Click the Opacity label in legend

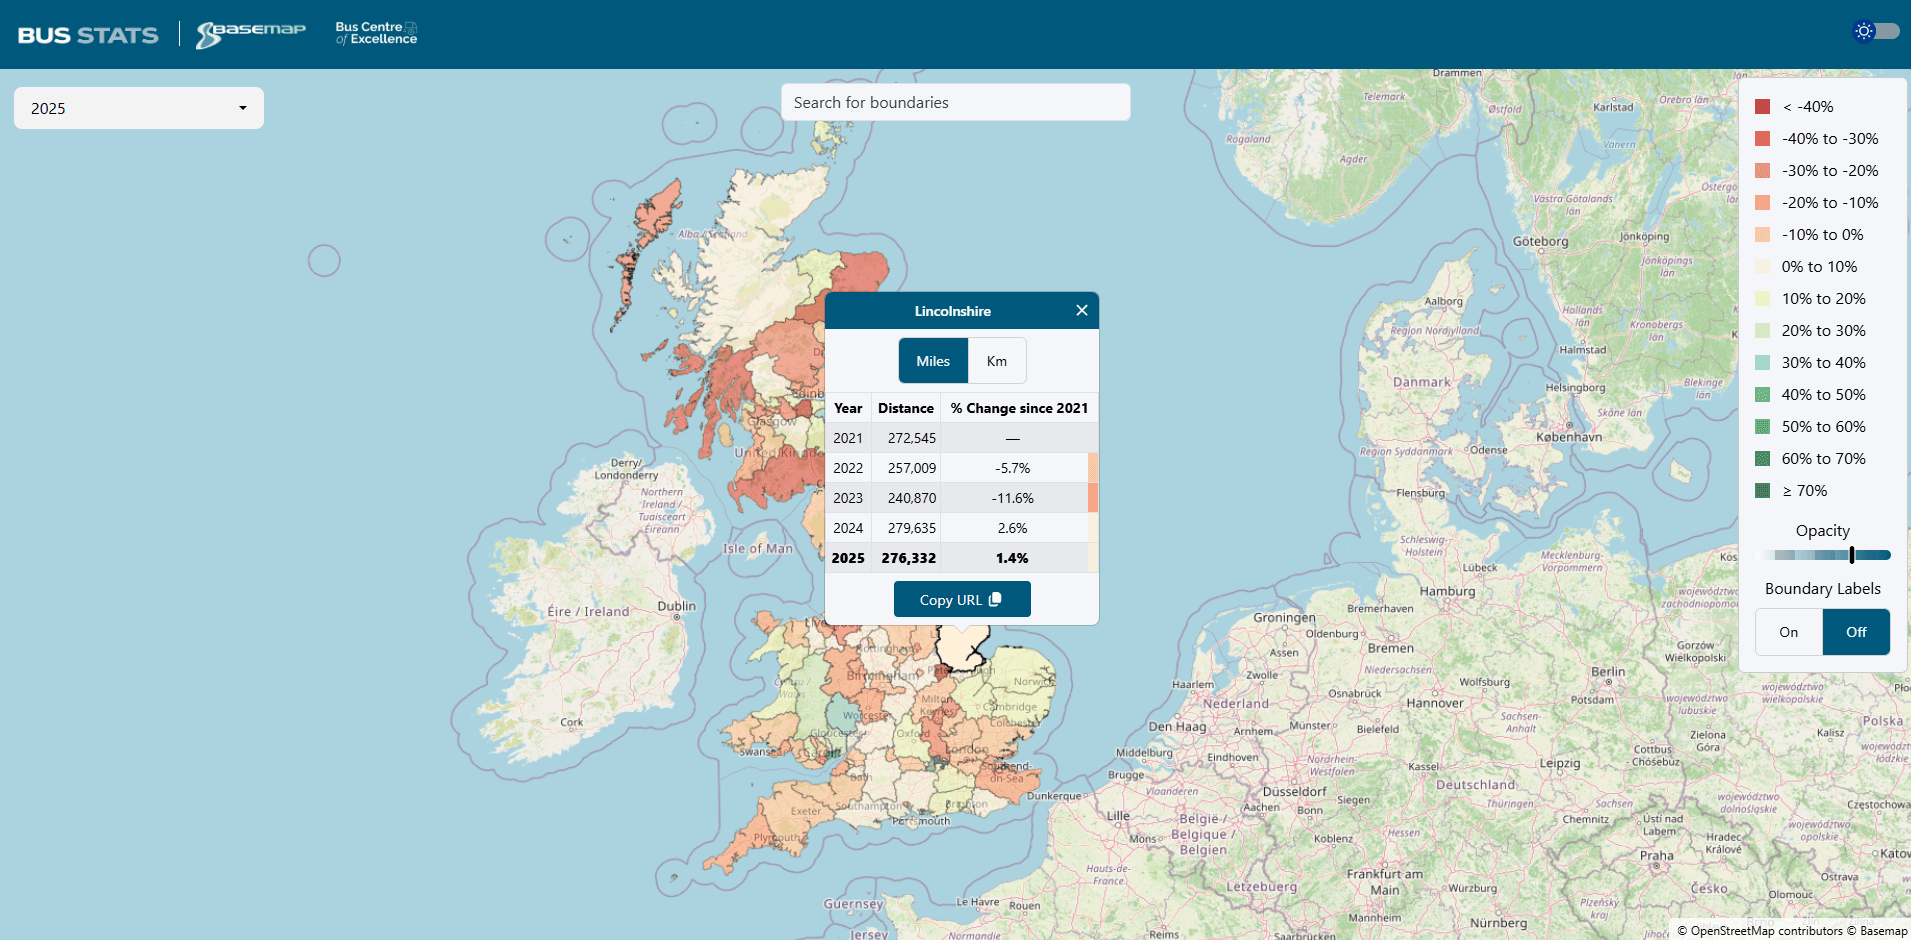coord(1822,531)
